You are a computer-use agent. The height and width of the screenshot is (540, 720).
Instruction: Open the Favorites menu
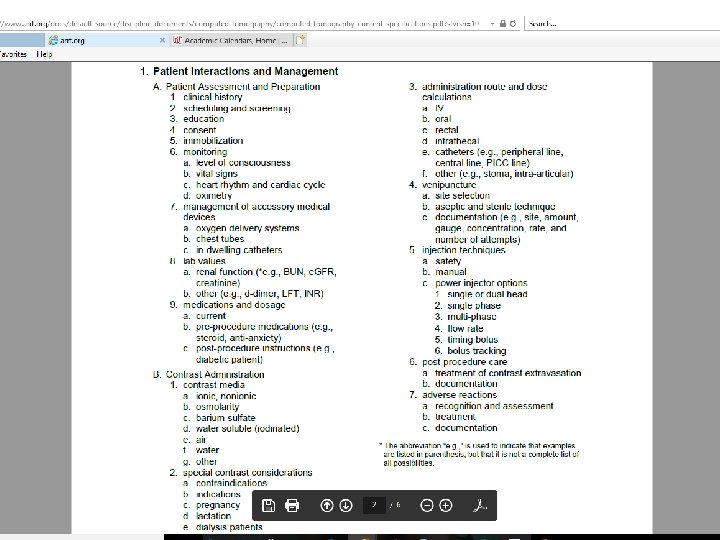(x=13, y=54)
